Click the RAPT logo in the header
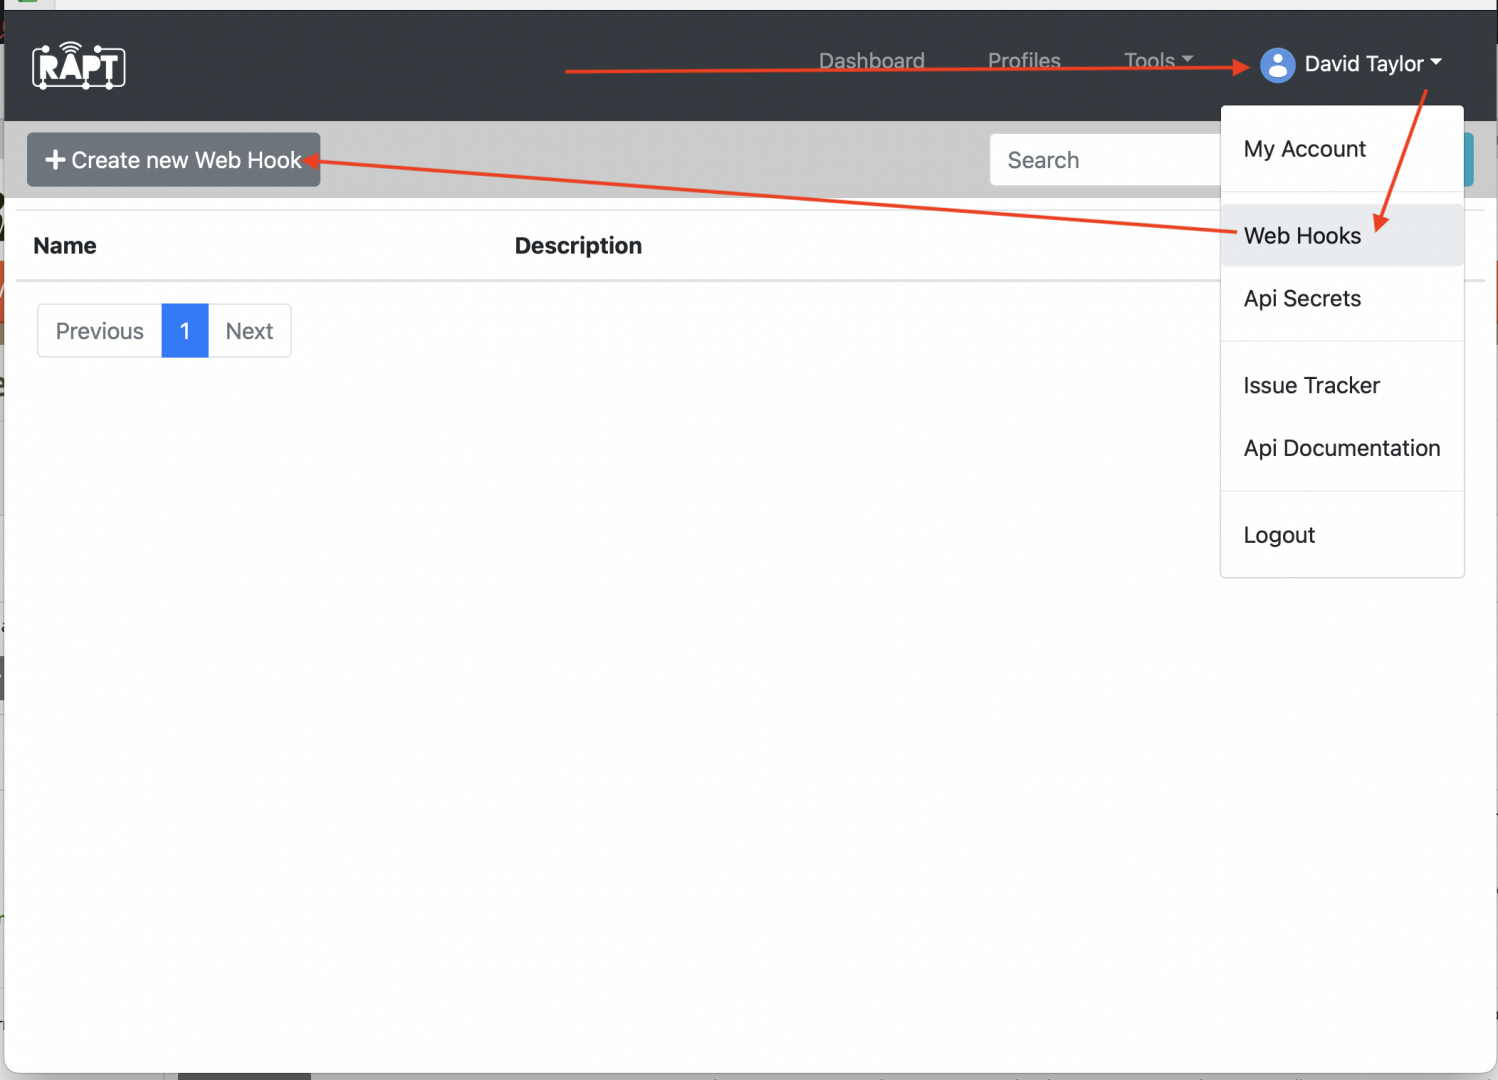This screenshot has width=1498, height=1080. click(x=79, y=66)
